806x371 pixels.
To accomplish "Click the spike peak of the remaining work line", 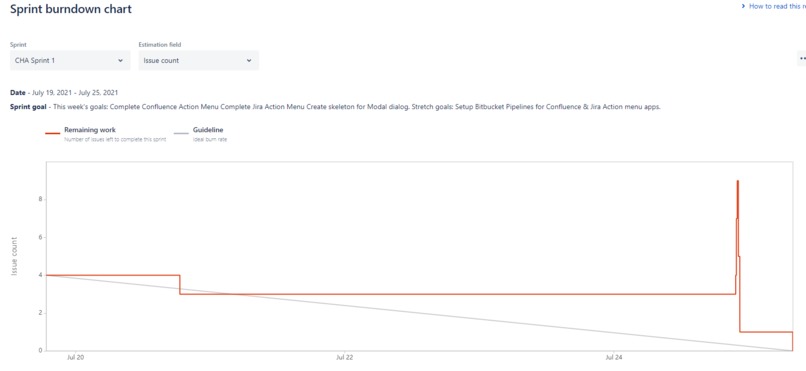I will [x=738, y=181].
